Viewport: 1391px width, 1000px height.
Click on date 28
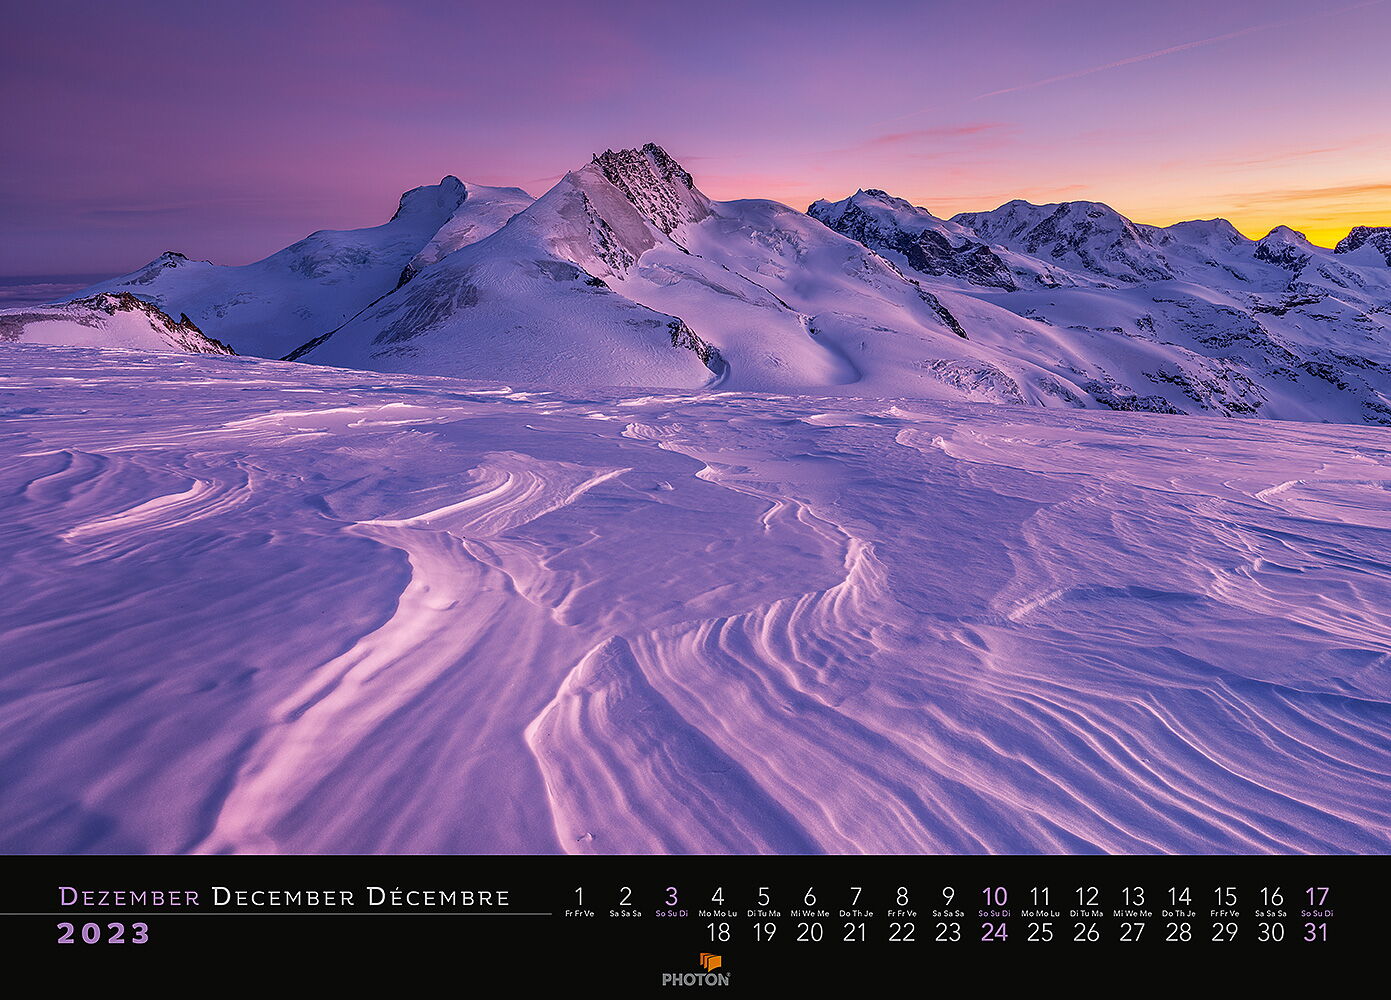click(x=1179, y=932)
